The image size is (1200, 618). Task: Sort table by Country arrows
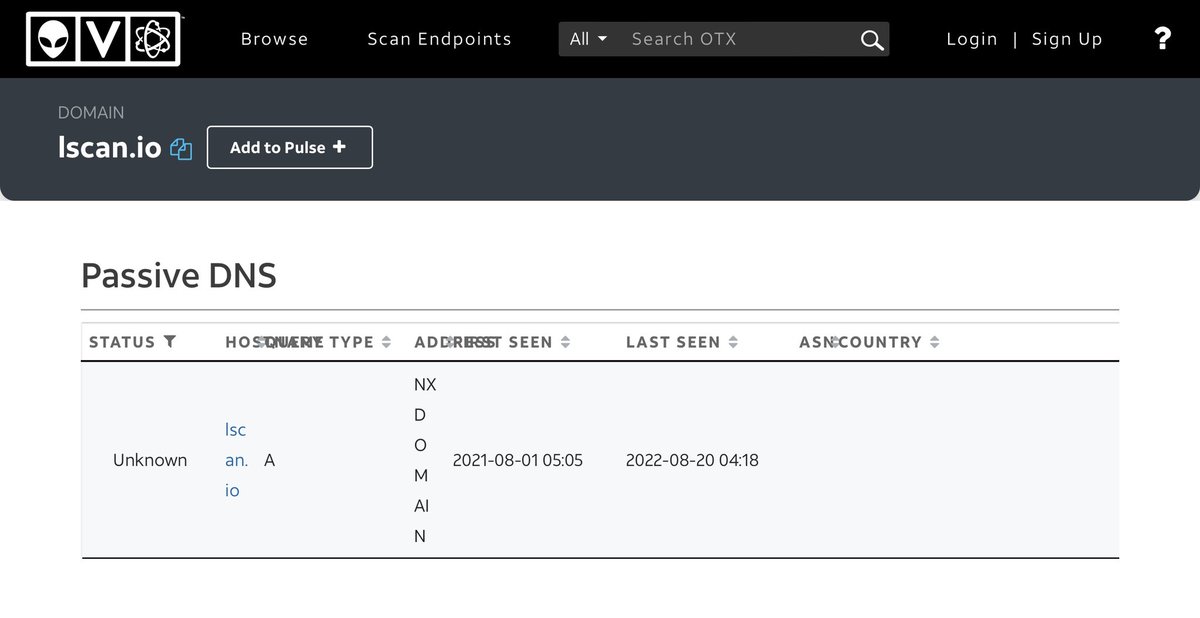[x=934, y=342]
